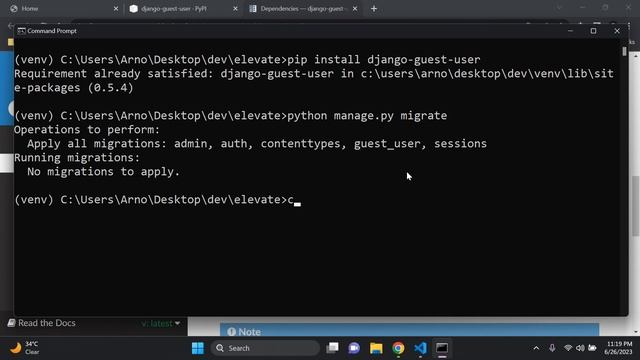Show hidden system tray icons
This screenshot has height=360, width=640.
(536, 348)
